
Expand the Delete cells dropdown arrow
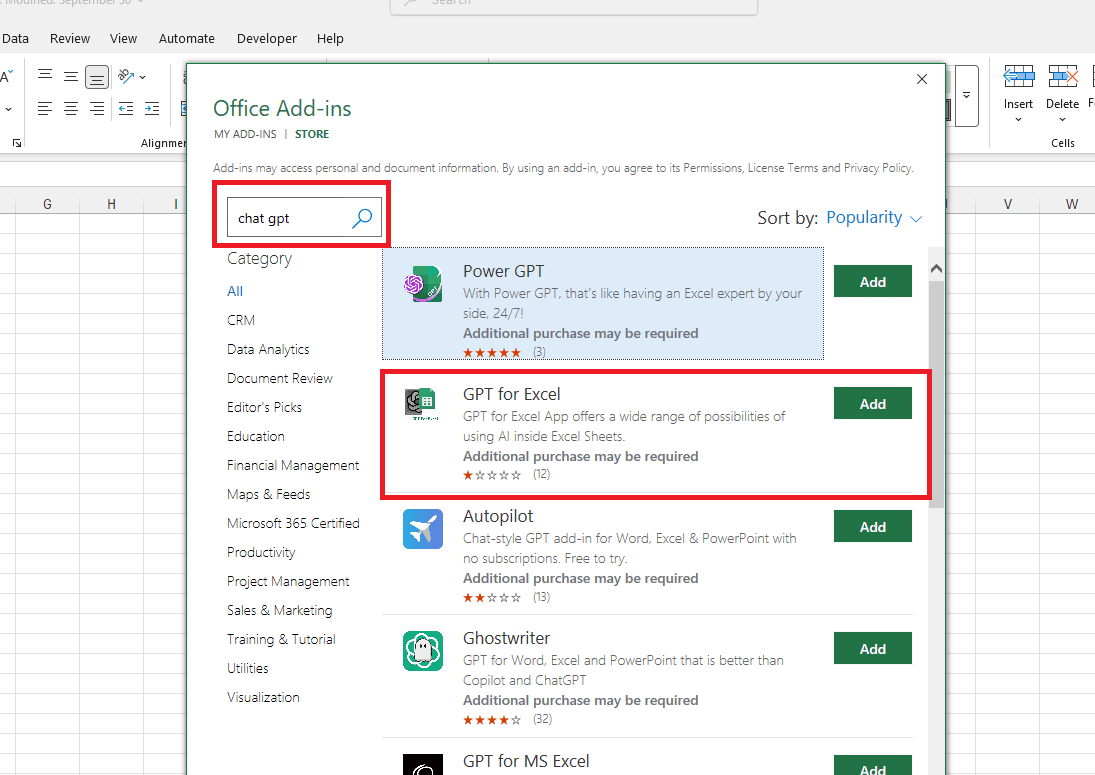(x=1063, y=119)
